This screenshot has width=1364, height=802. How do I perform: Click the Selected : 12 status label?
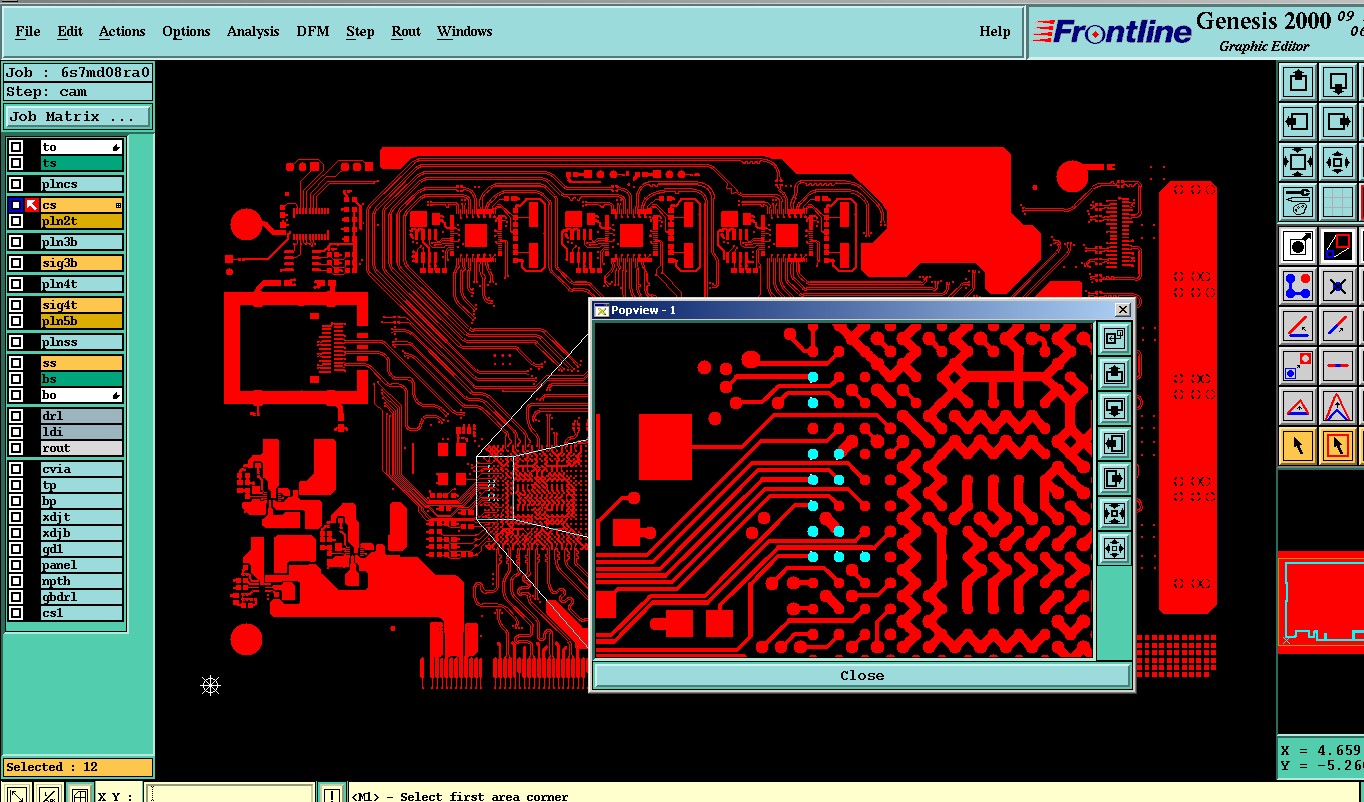(78, 767)
